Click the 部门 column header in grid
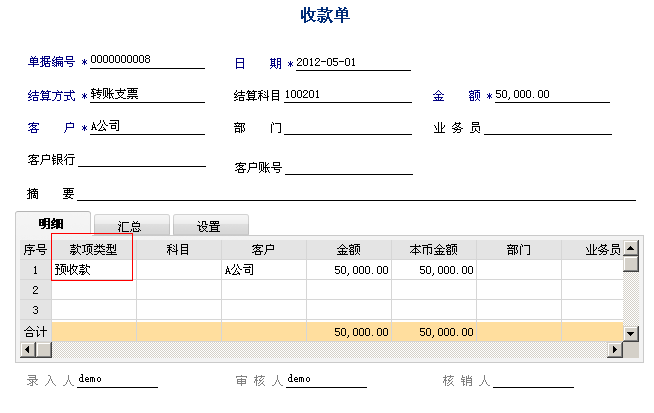The height and width of the screenshot is (413, 654). point(519,249)
